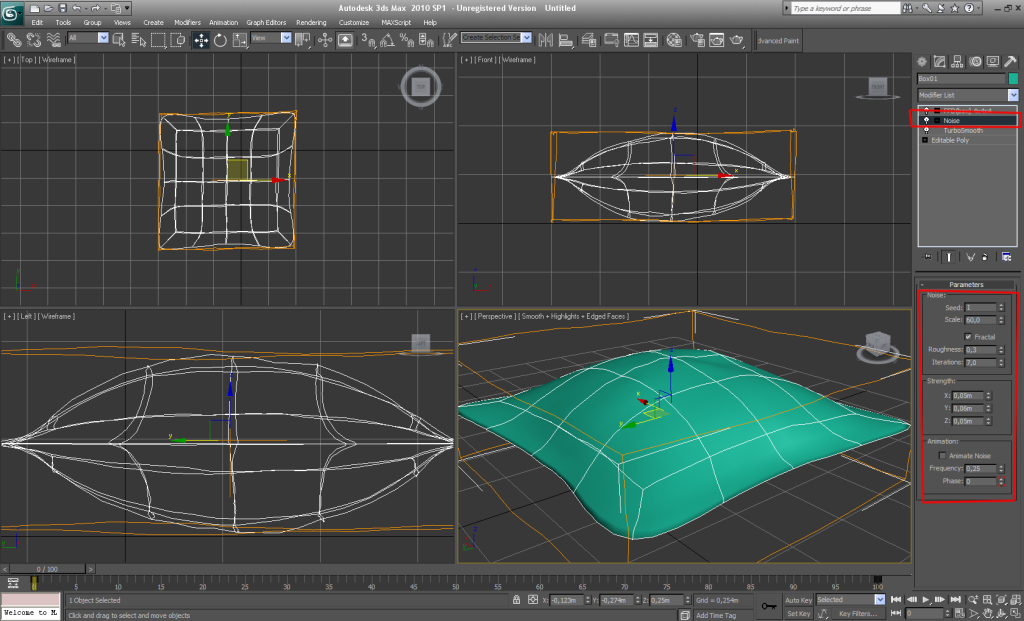Select the Select and Move tool

(200, 40)
